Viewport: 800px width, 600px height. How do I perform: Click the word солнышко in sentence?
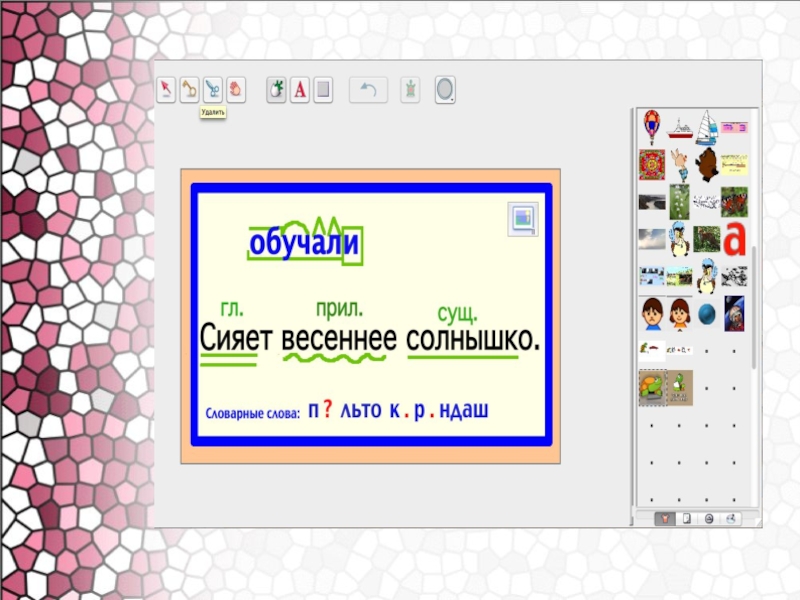469,339
